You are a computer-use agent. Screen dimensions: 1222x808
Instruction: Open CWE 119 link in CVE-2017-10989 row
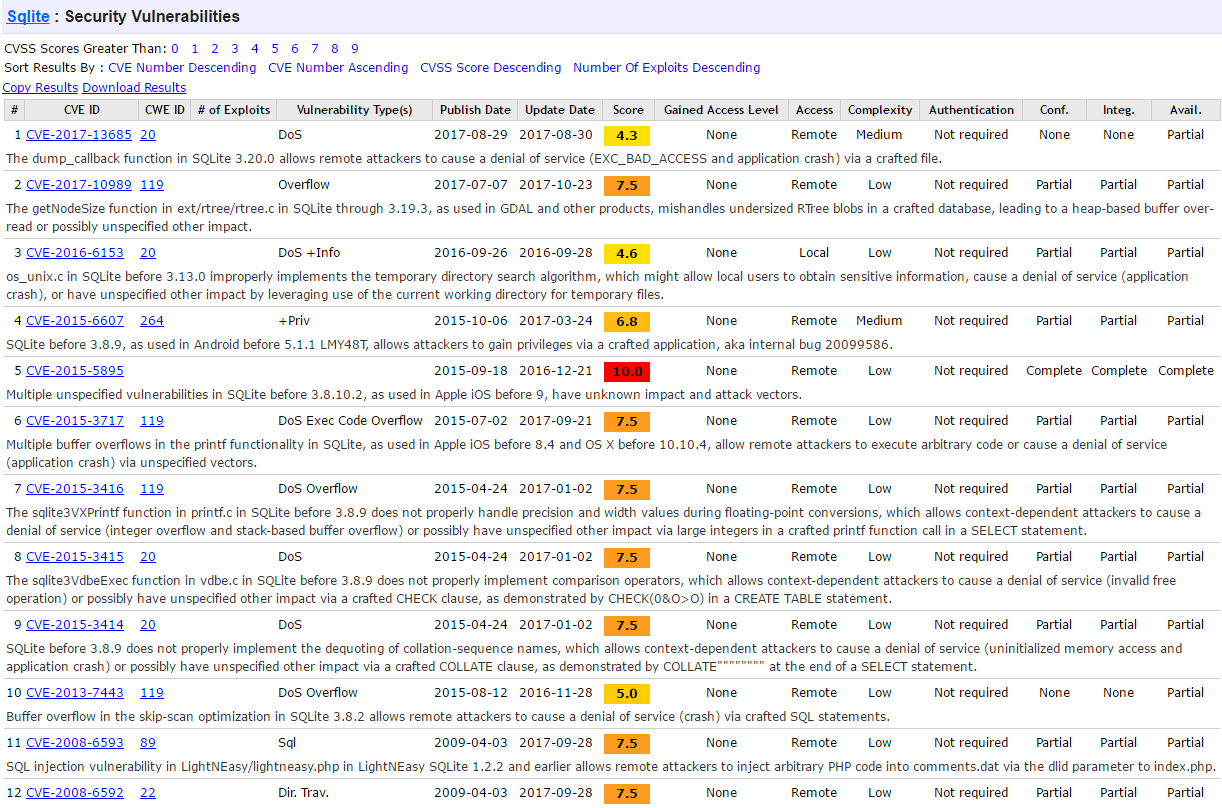click(x=152, y=185)
